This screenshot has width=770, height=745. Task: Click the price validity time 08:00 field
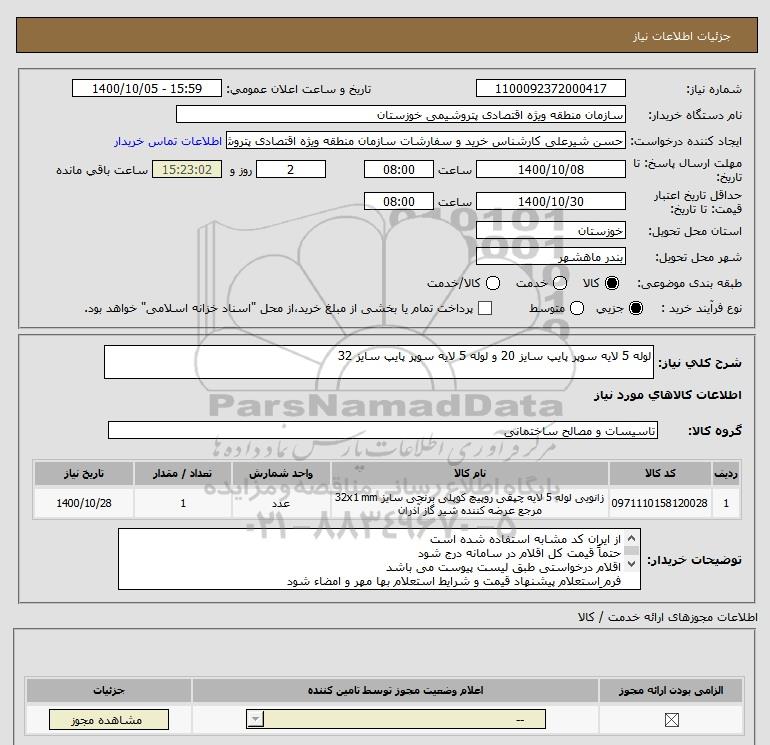point(399,201)
